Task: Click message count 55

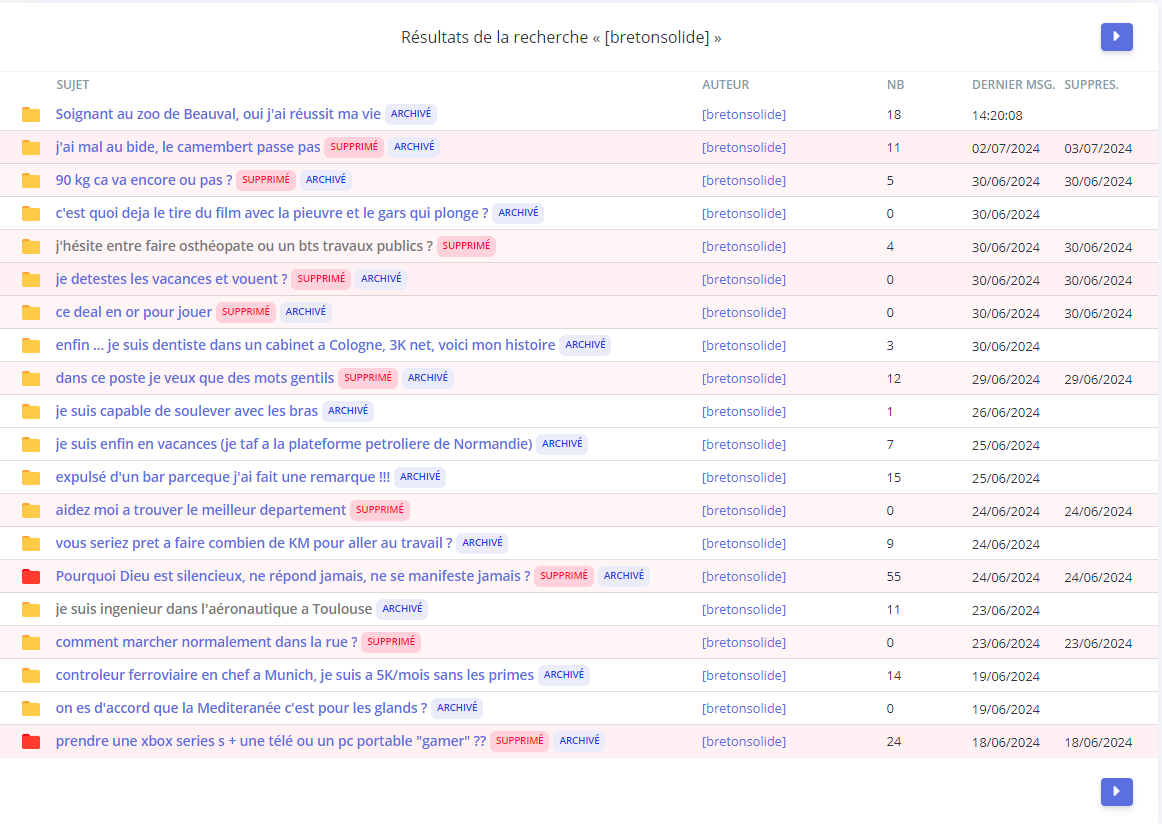Action: [894, 577]
